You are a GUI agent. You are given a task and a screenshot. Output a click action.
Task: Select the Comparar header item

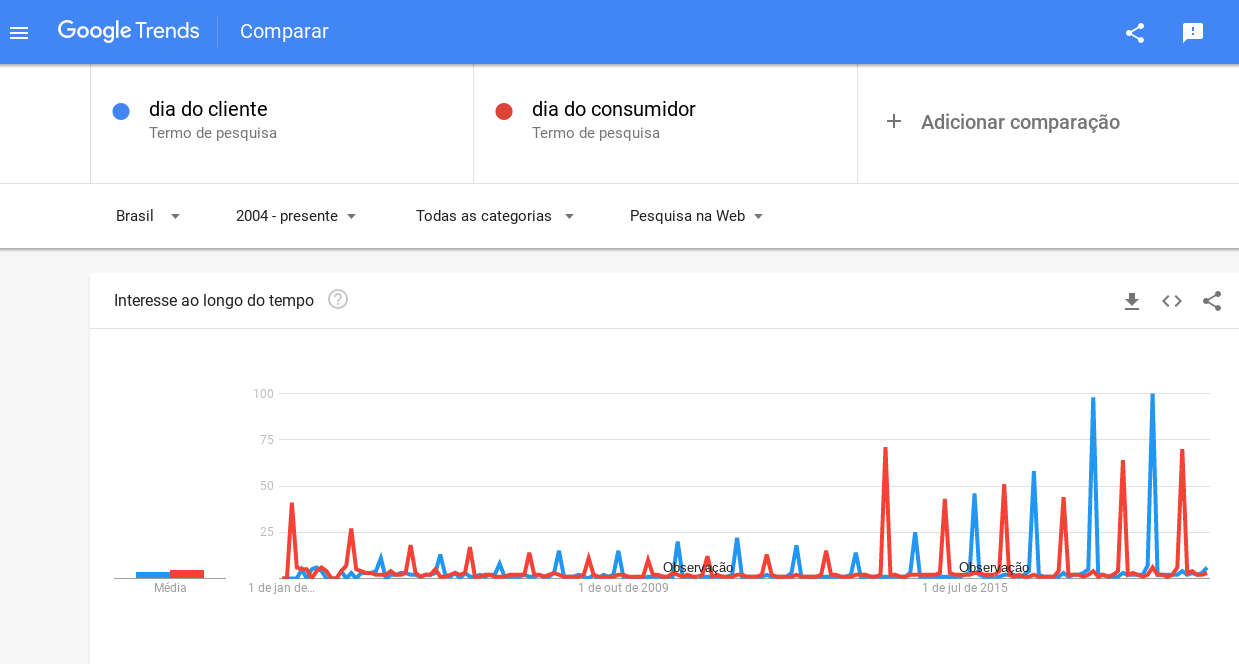tap(284, 31)
